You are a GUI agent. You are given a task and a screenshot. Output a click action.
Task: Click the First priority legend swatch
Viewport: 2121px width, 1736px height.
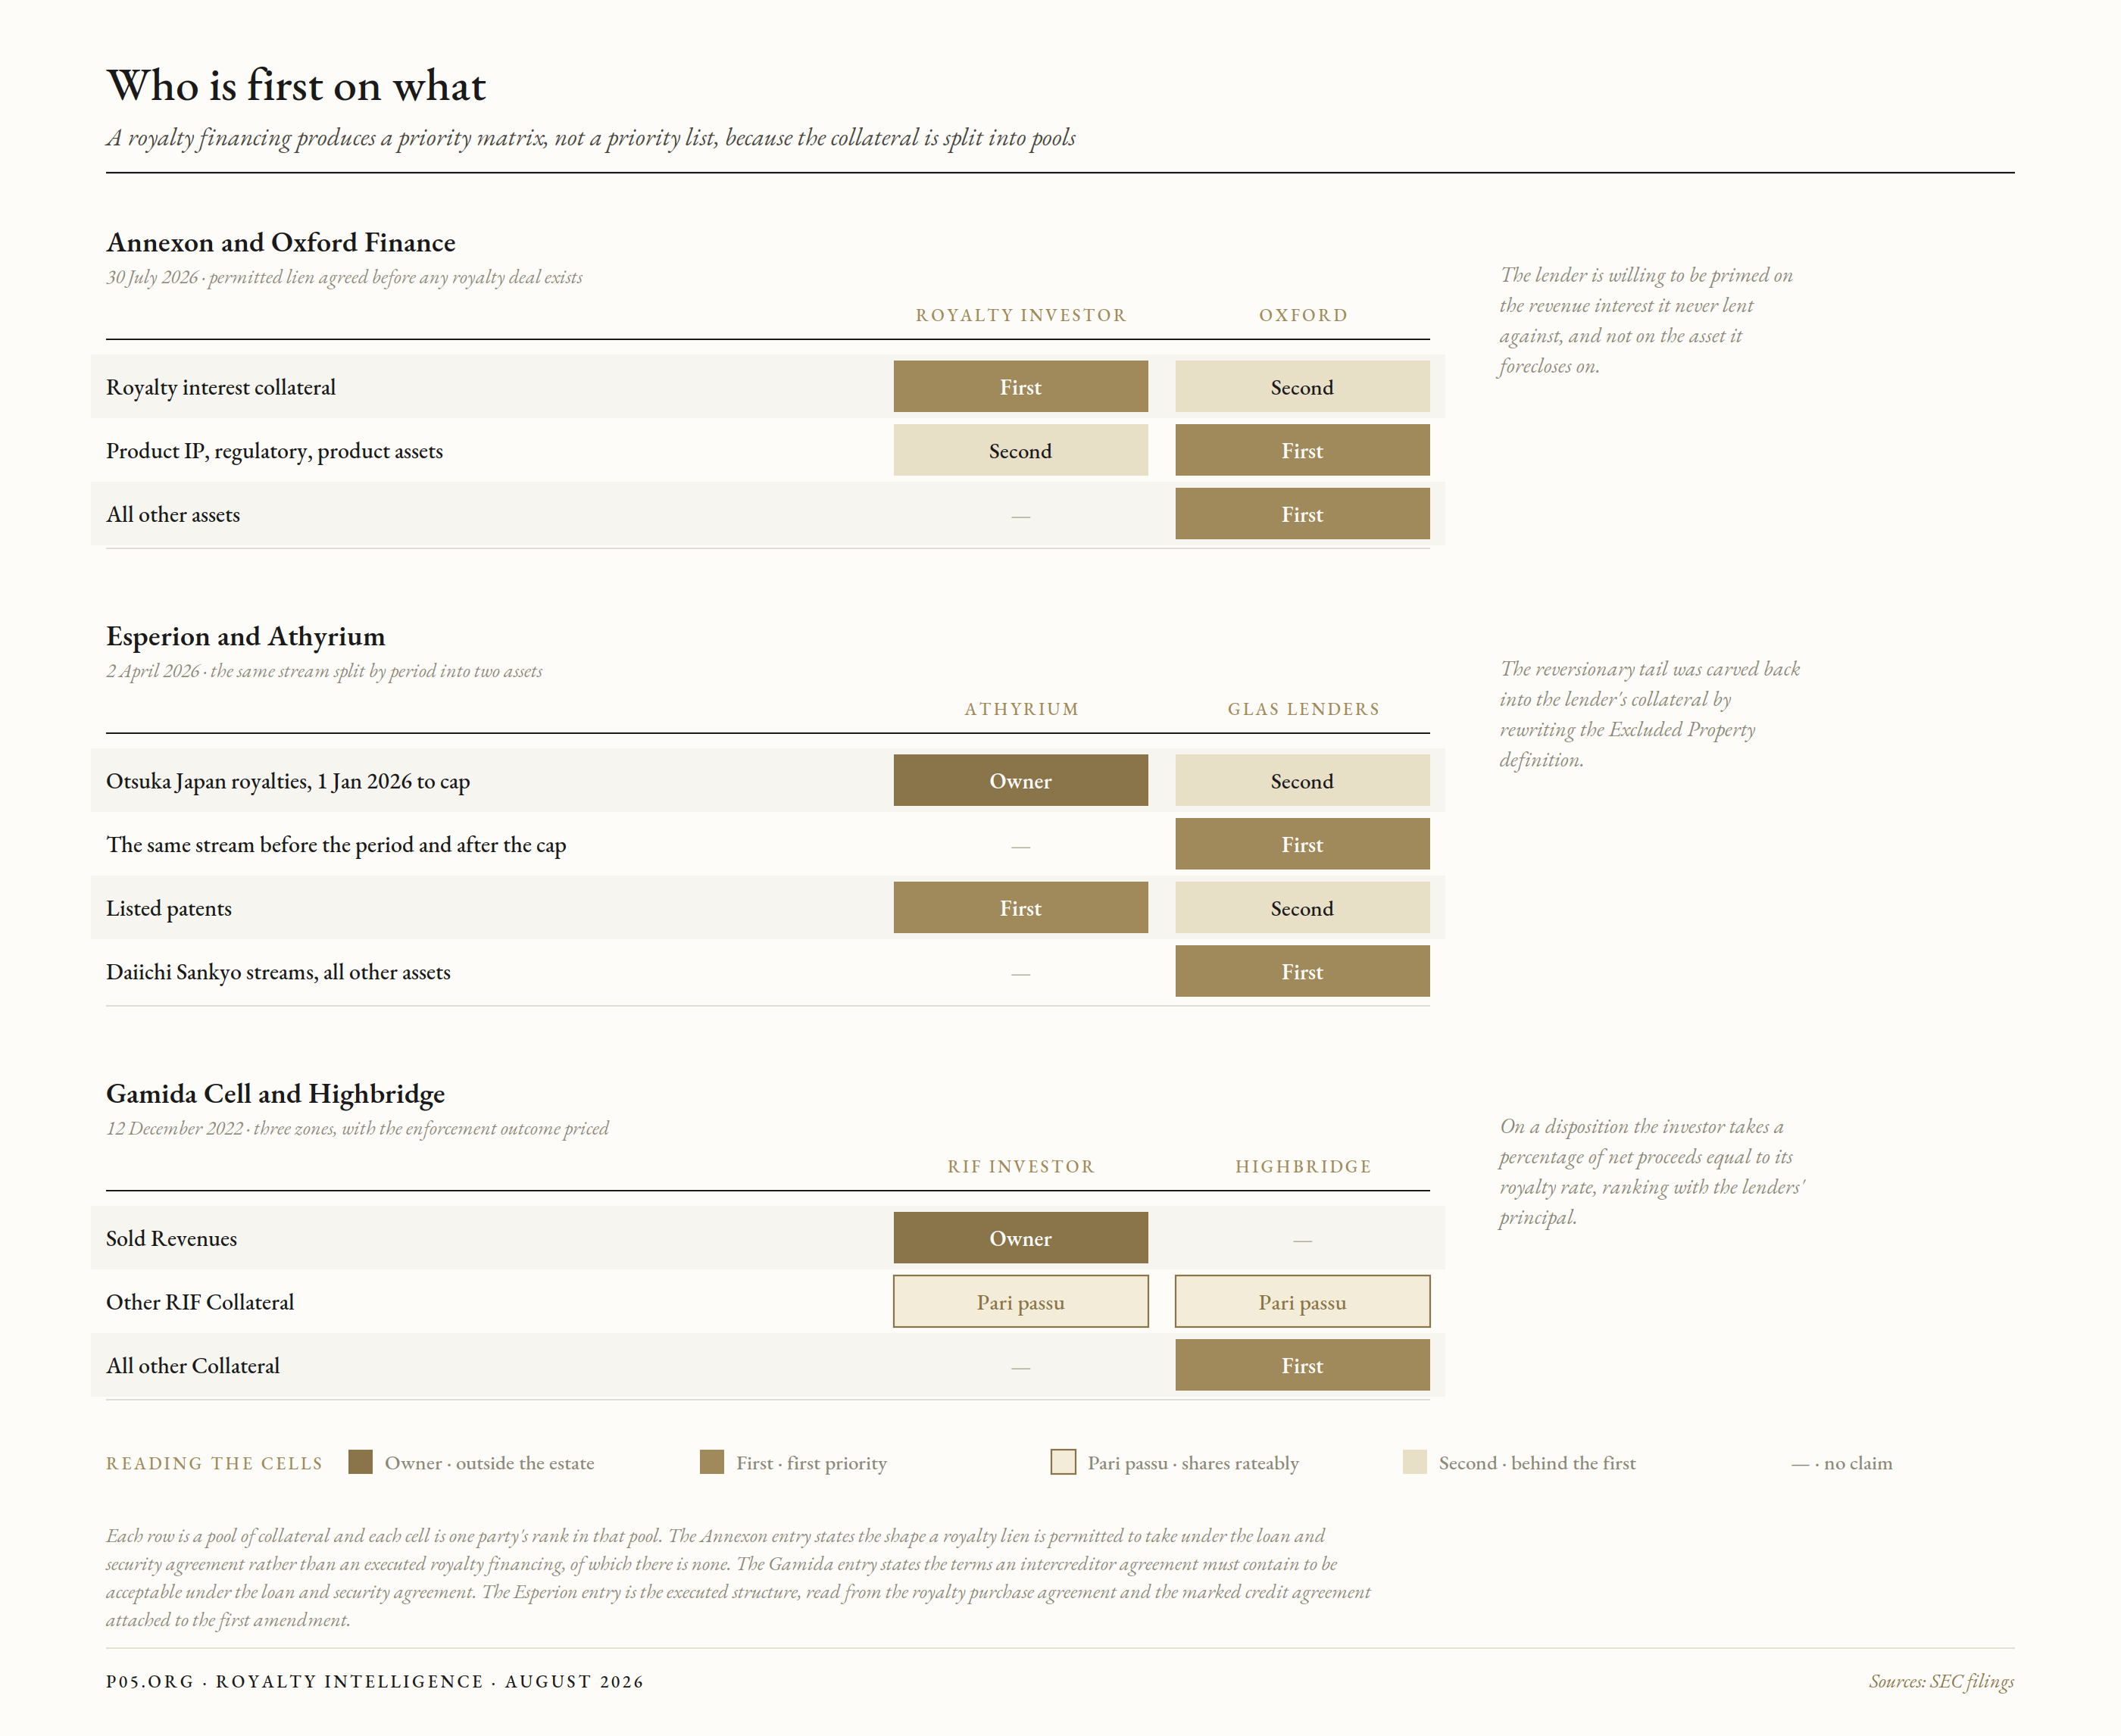point(711,1462)
